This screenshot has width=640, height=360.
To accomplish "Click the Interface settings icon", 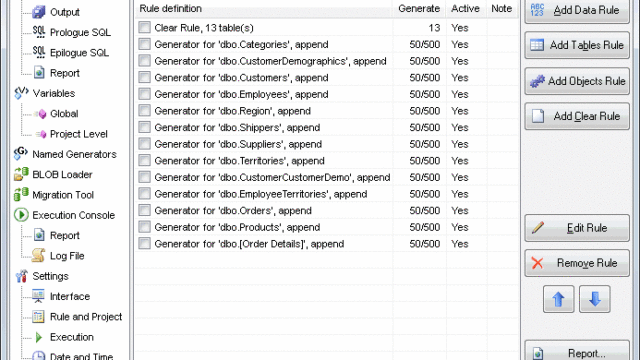I will pyautogui.click(x=38, y=296).
